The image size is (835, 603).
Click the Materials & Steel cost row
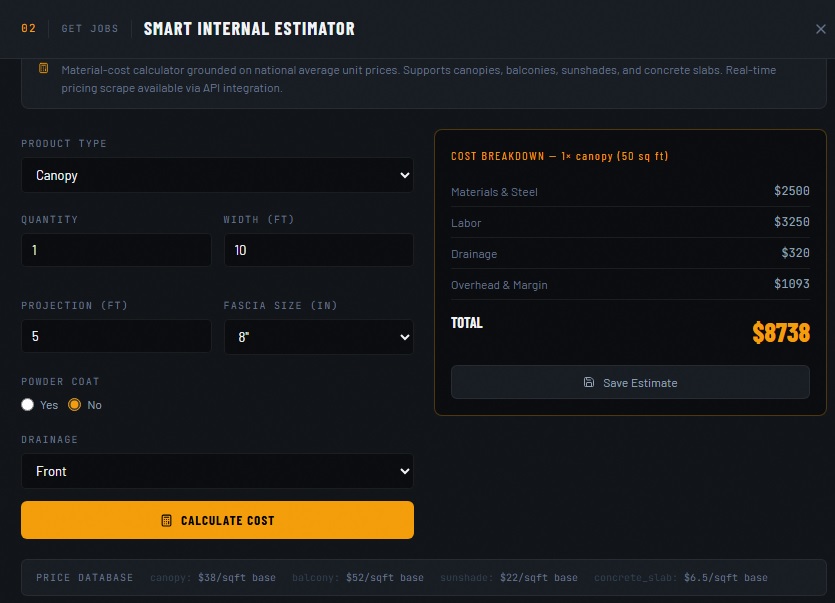pos(630,192)
